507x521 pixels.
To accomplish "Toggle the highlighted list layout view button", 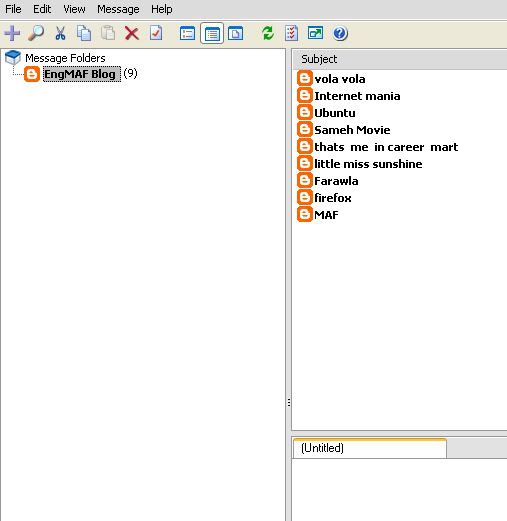I will [212, 33].
